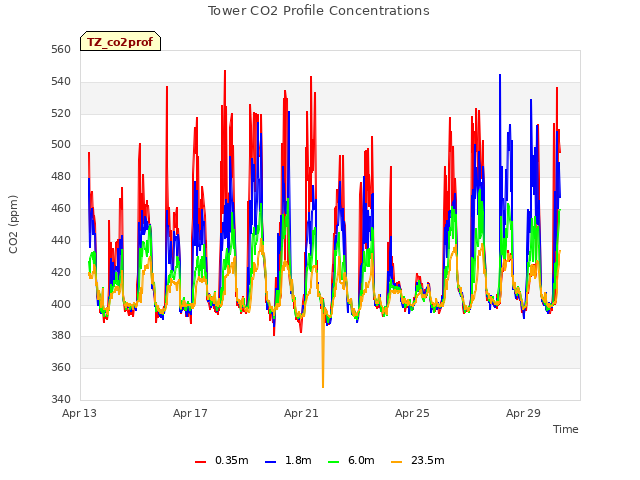The width and height of the screenshot is (640, 480).
Task: Click the 460 y-axis tick label
Action: pyautogui.click(x=61, y=209)
